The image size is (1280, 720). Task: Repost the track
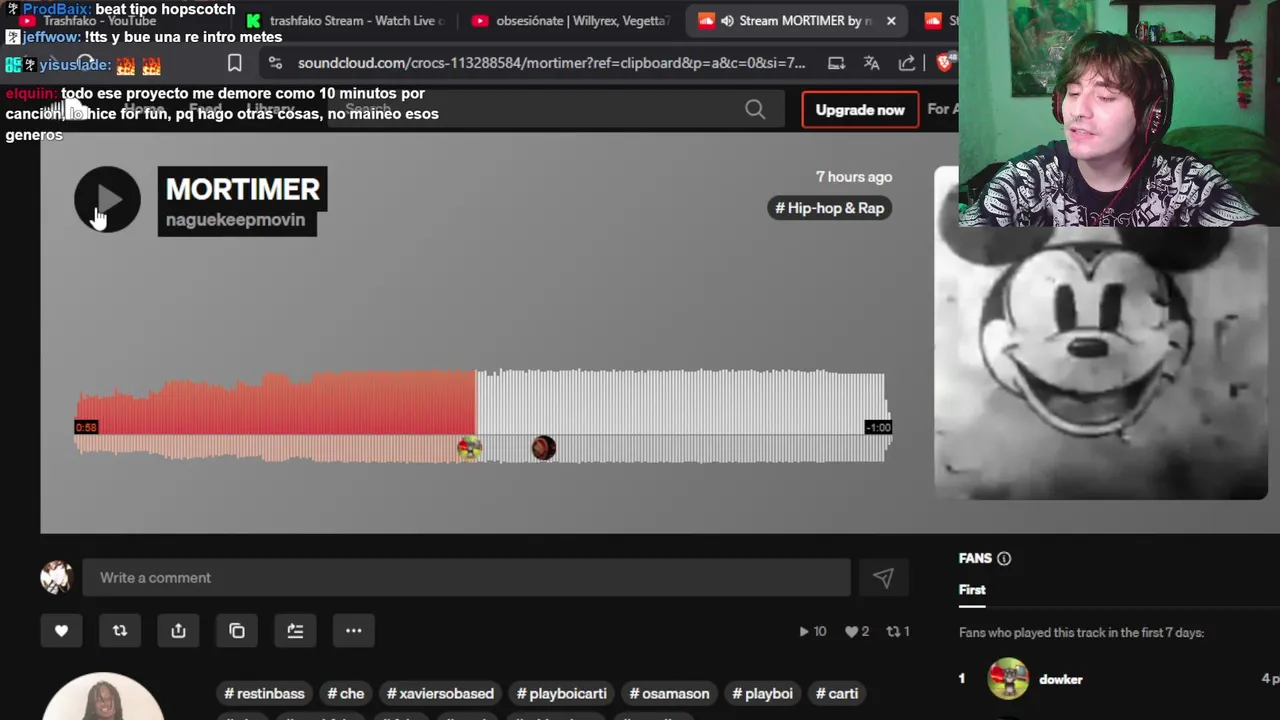120,630
